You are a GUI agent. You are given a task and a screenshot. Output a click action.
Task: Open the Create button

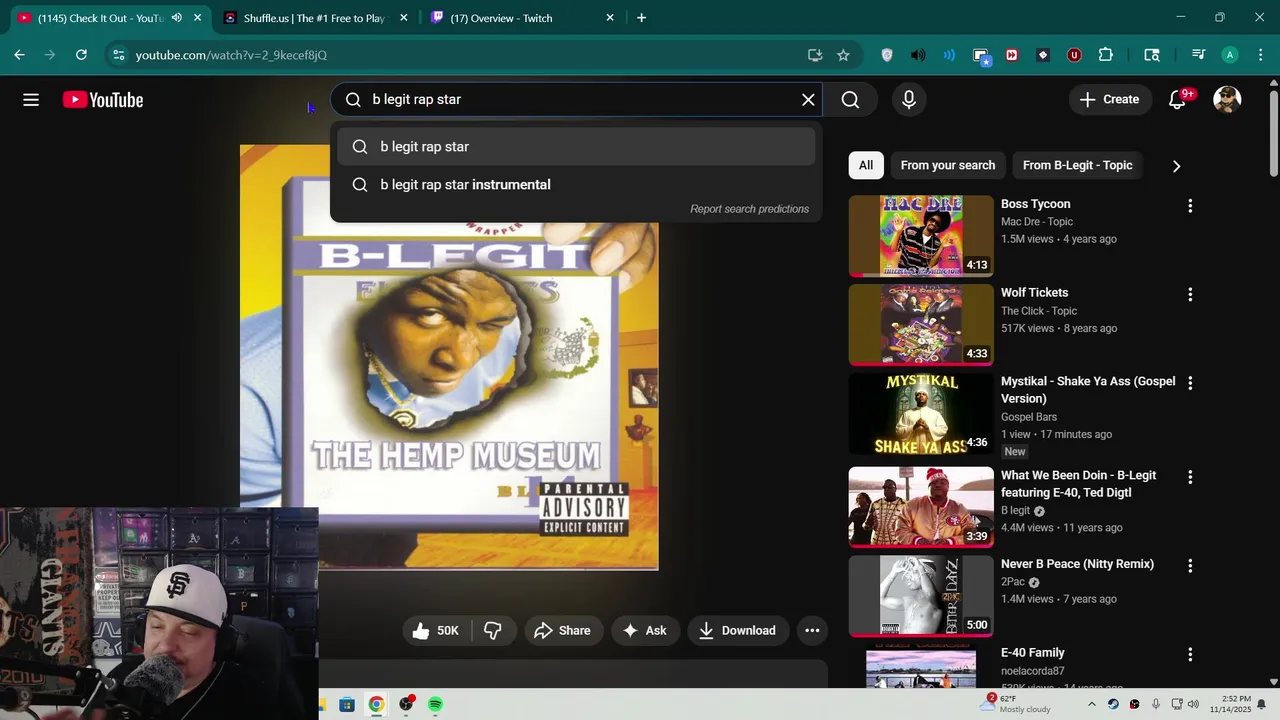coord(1109,100)
